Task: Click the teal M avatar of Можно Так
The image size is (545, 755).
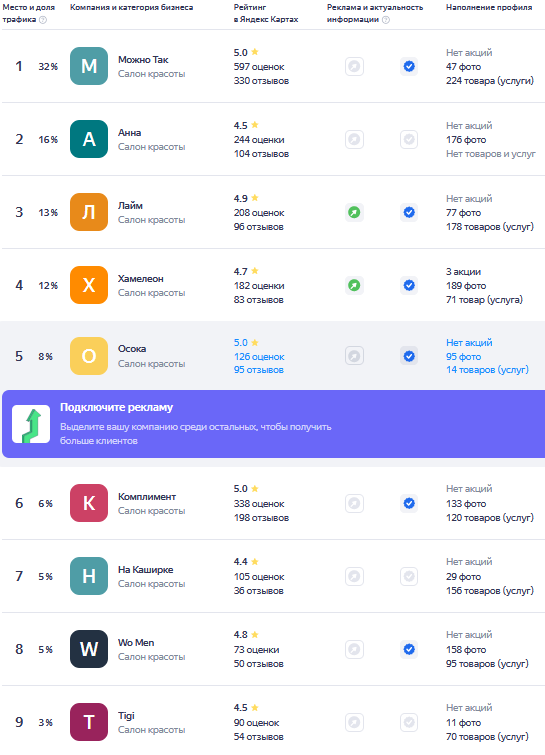Action: 89,66
